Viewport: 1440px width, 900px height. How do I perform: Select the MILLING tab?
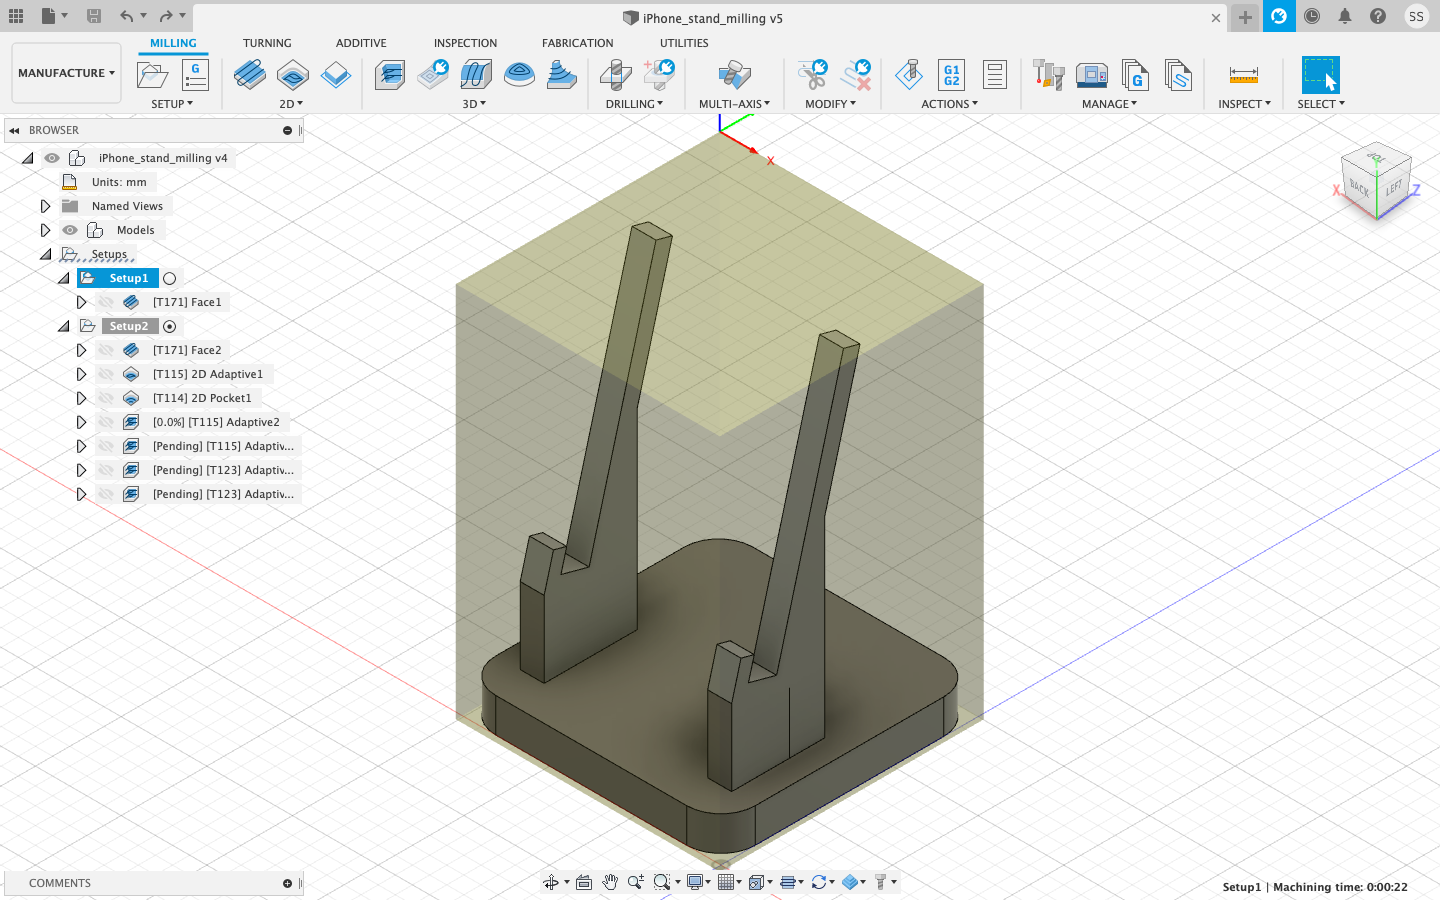pos(173,43)
